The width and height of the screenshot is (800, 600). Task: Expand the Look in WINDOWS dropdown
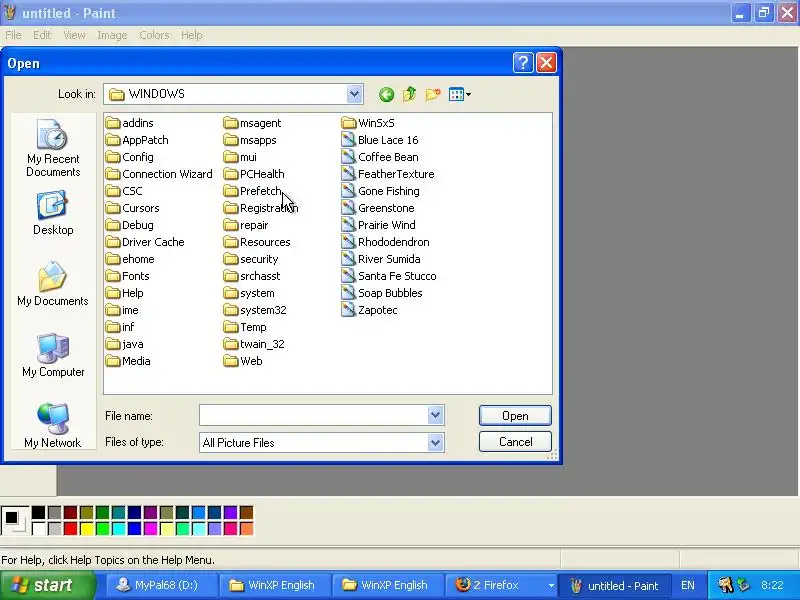coord(354,94)
